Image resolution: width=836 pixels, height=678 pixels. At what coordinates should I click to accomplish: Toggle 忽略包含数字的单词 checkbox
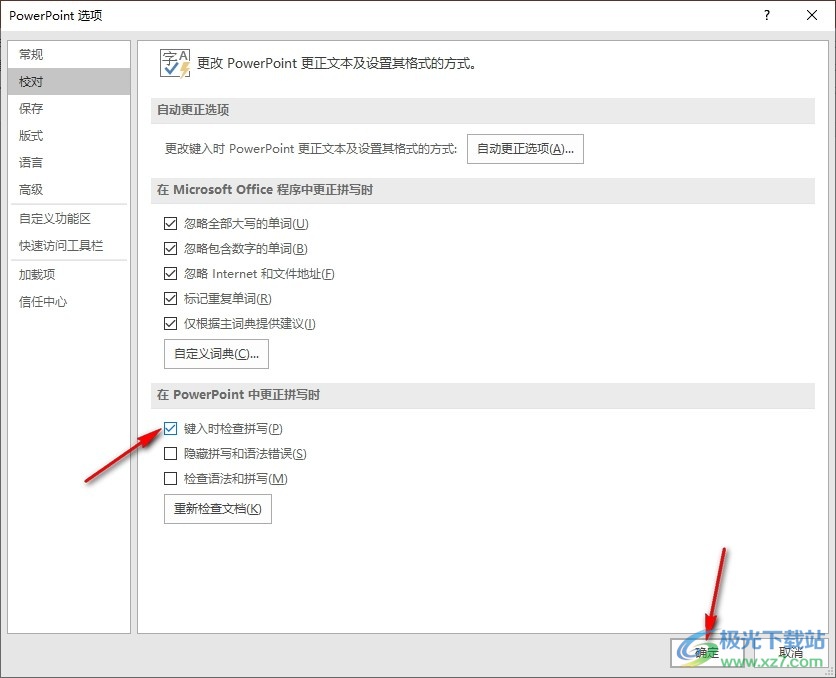pyautogui.click(x=170, y=249)
